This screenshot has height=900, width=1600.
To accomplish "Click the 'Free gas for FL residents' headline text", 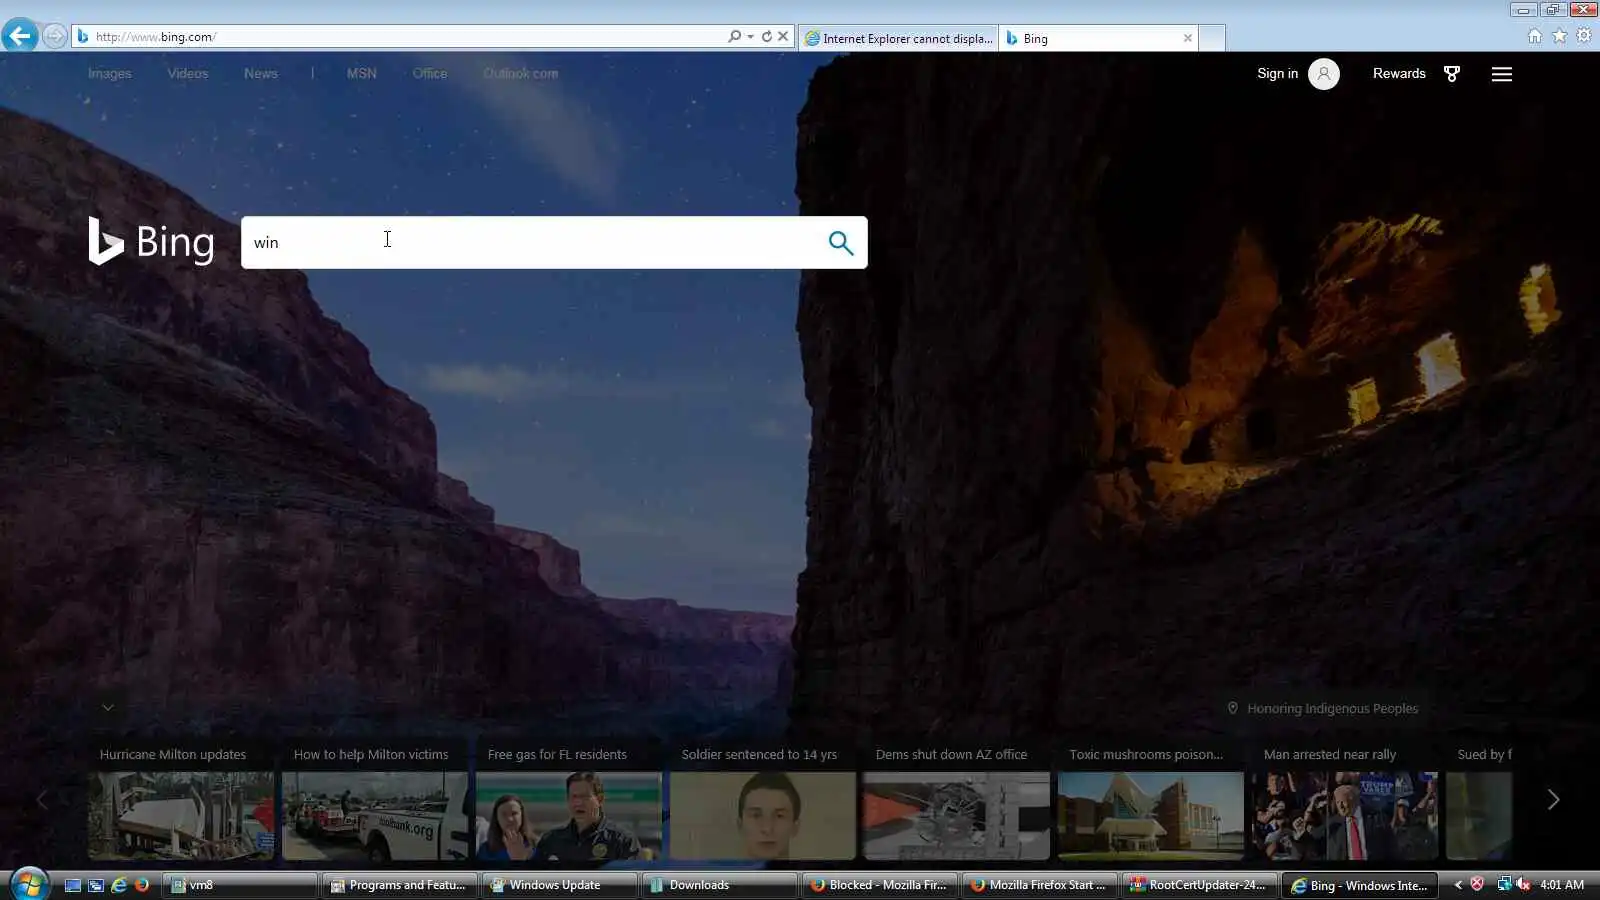I will pyautogui.click(x=557, y=754).
